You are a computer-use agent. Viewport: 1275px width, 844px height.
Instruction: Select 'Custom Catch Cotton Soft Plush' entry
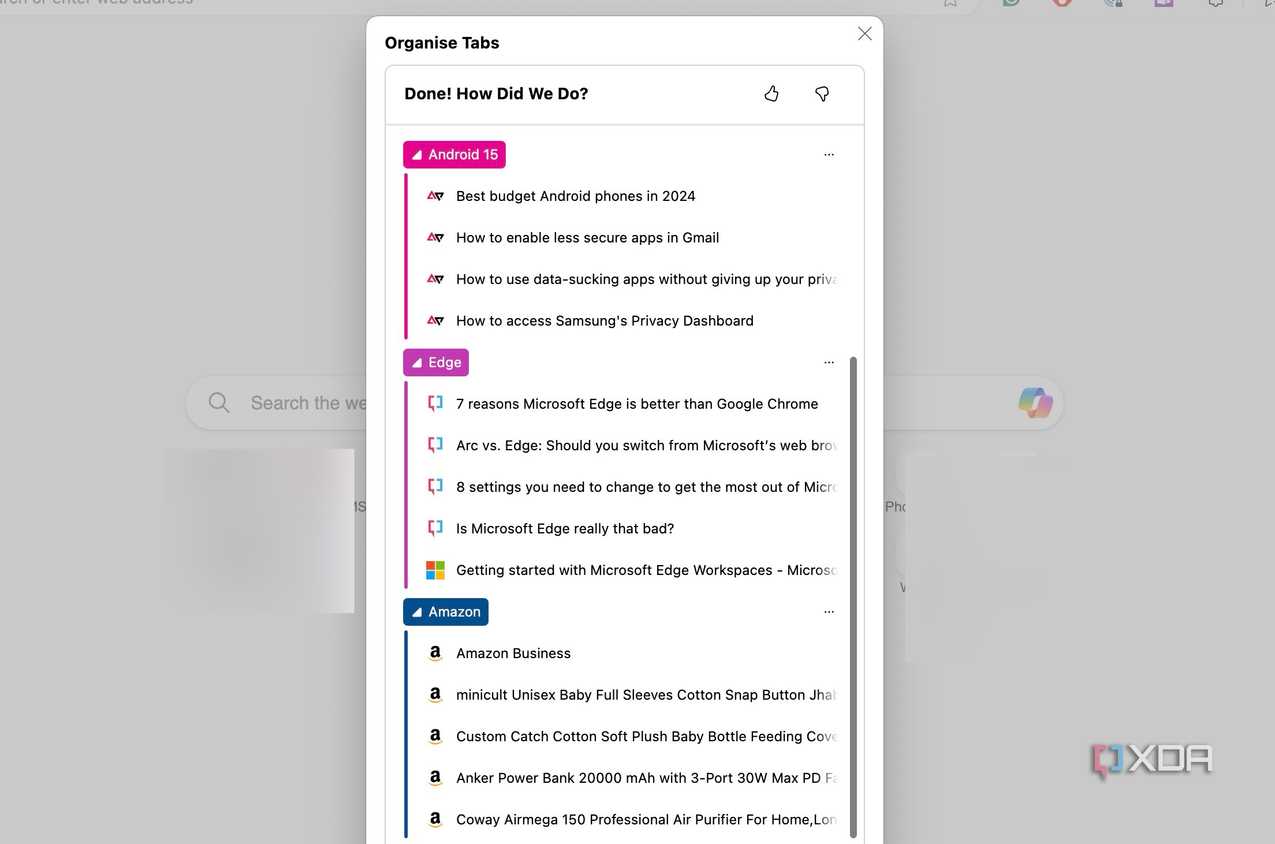tap(646, 736)
